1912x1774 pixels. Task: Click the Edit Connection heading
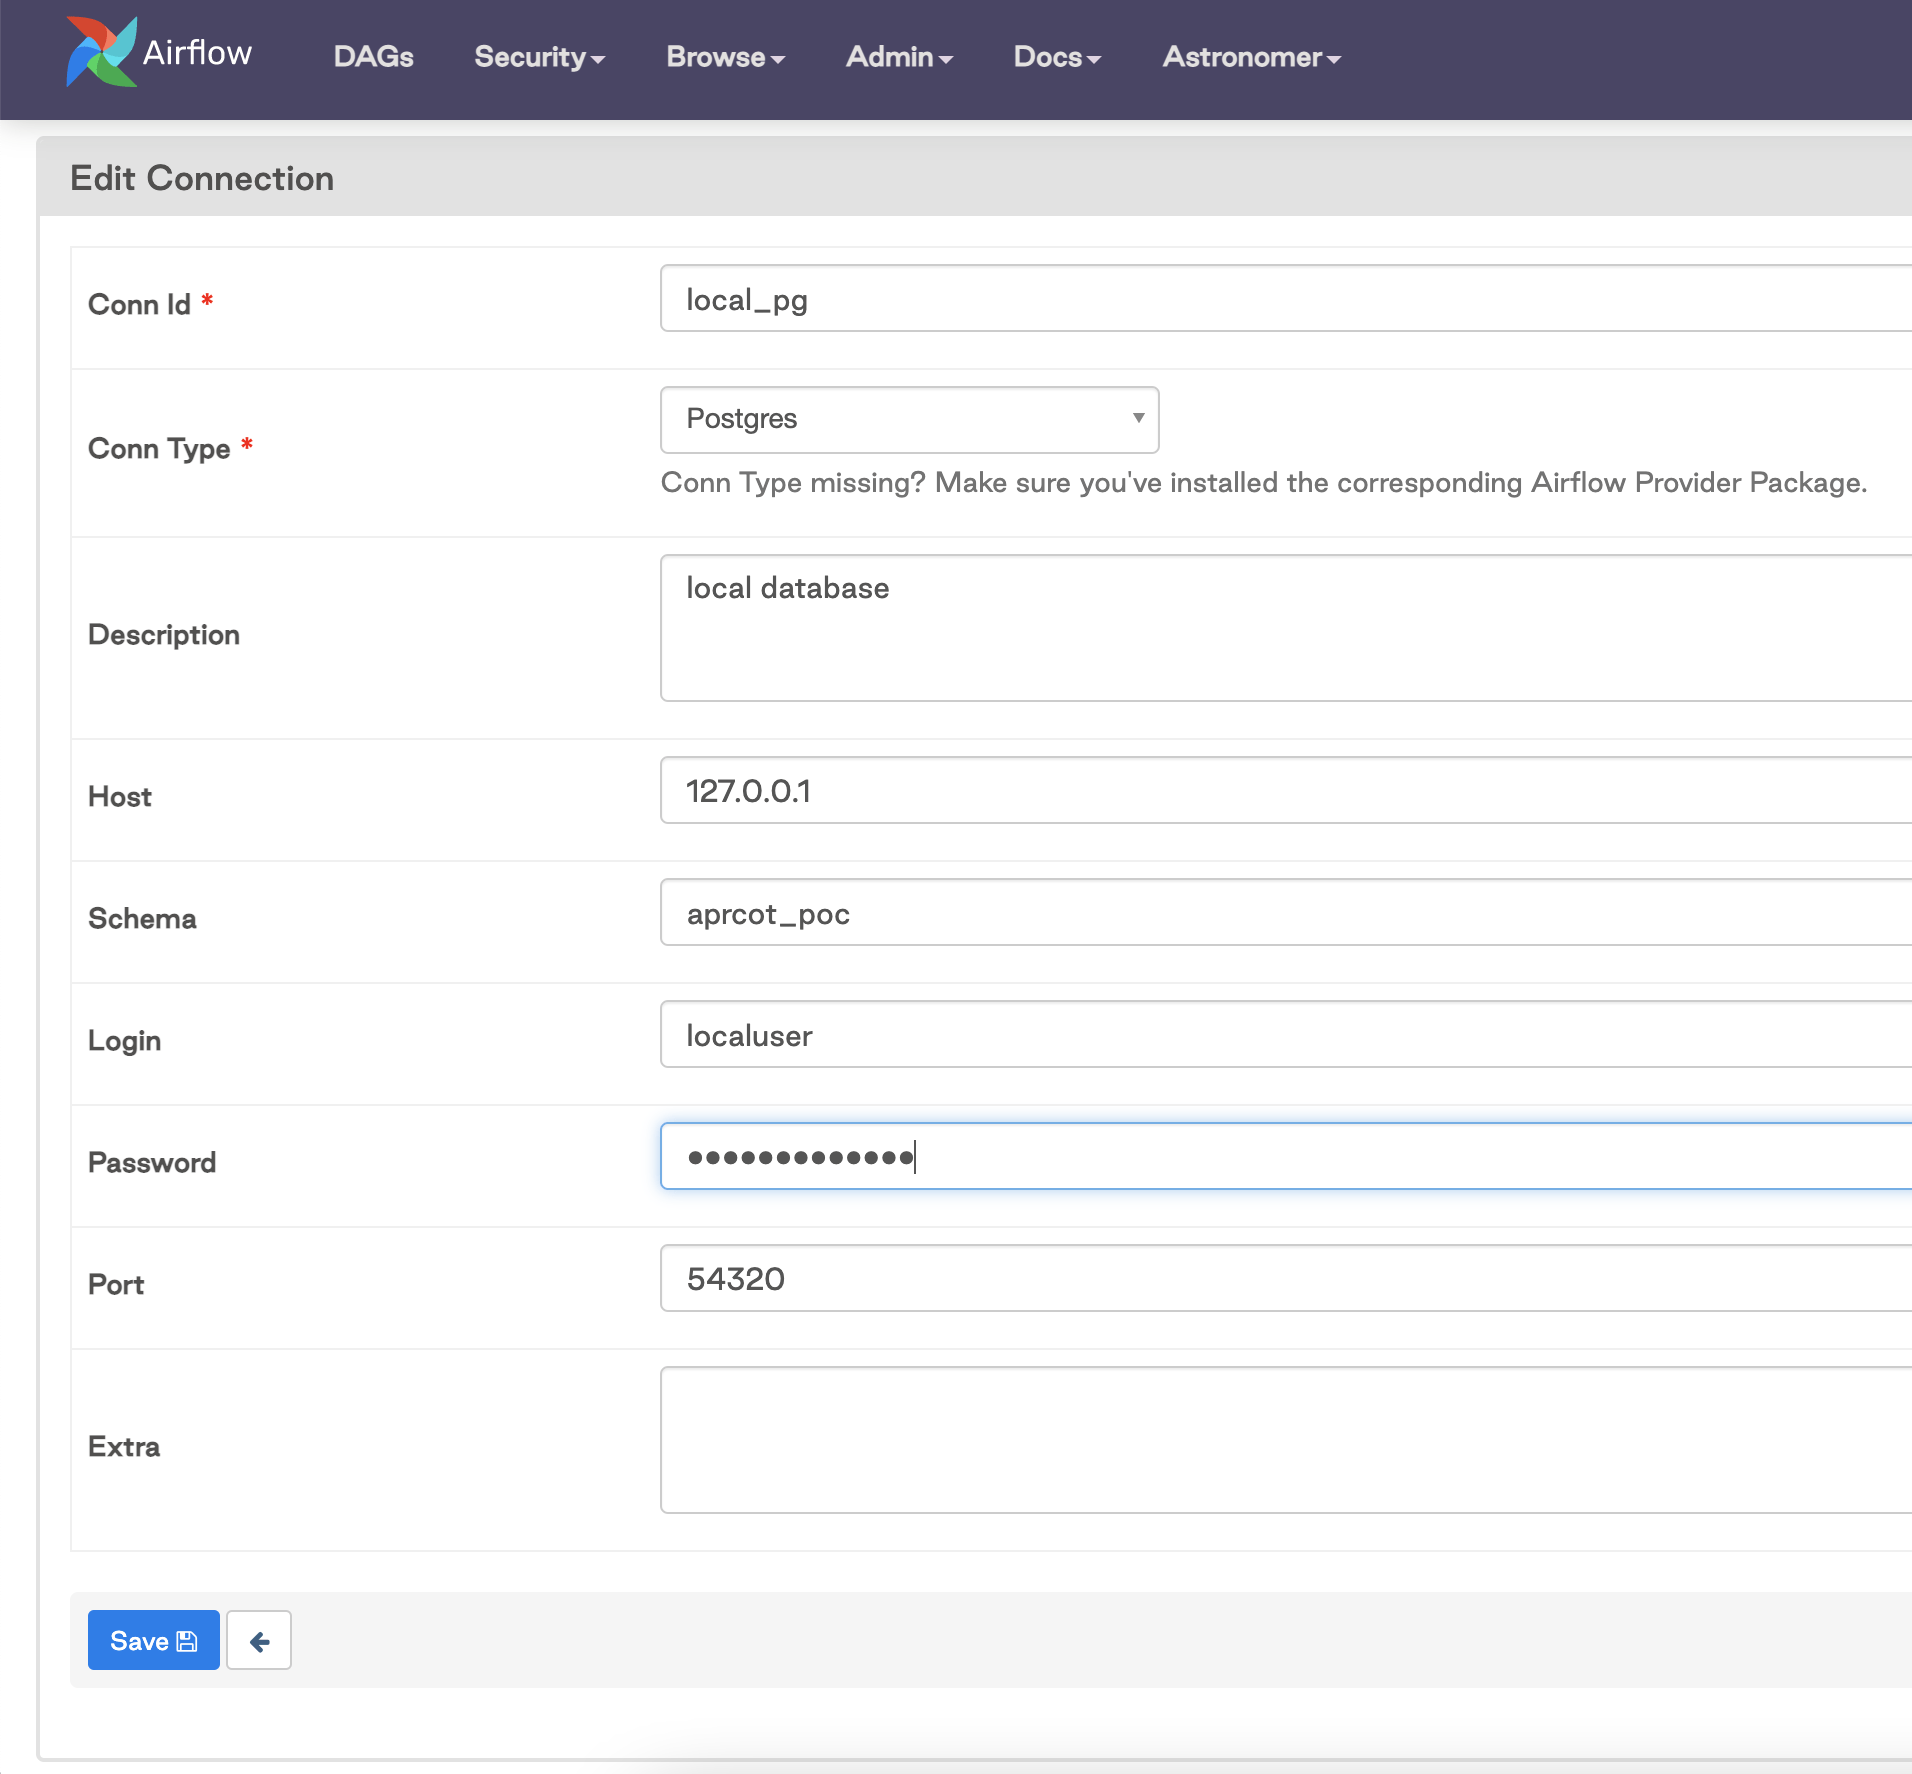click(202, 178)
